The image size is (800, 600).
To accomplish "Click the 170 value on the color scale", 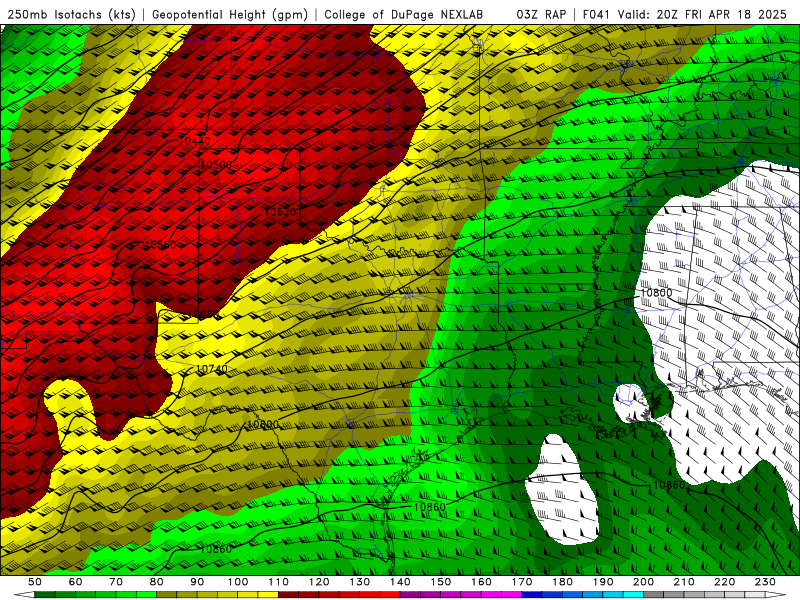I will tap(522, 582).
